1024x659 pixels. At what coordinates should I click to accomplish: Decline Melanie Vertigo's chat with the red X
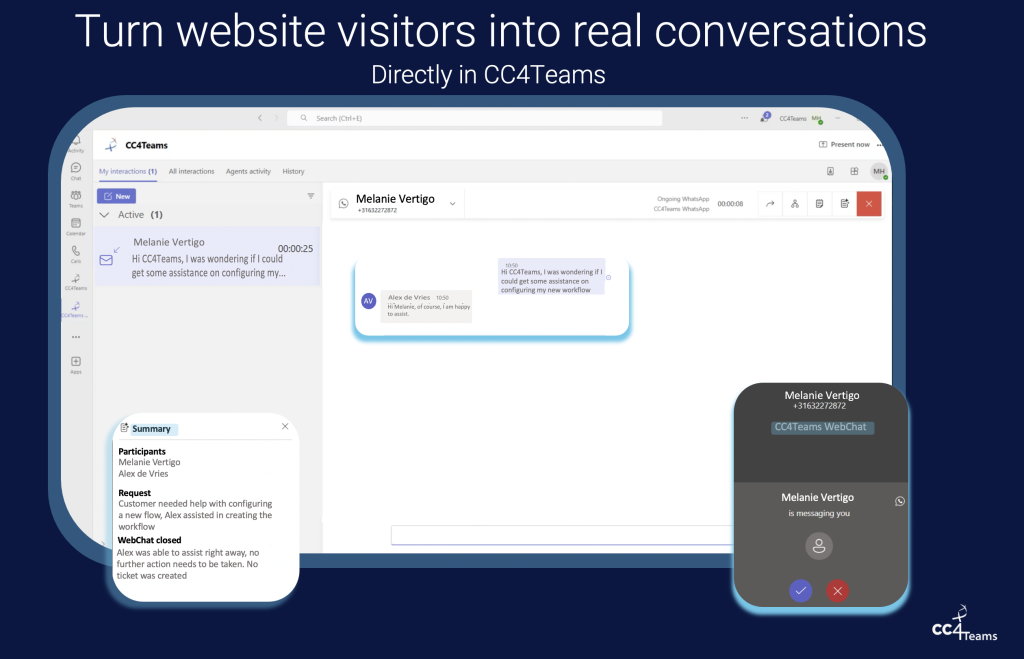(837, 591)
